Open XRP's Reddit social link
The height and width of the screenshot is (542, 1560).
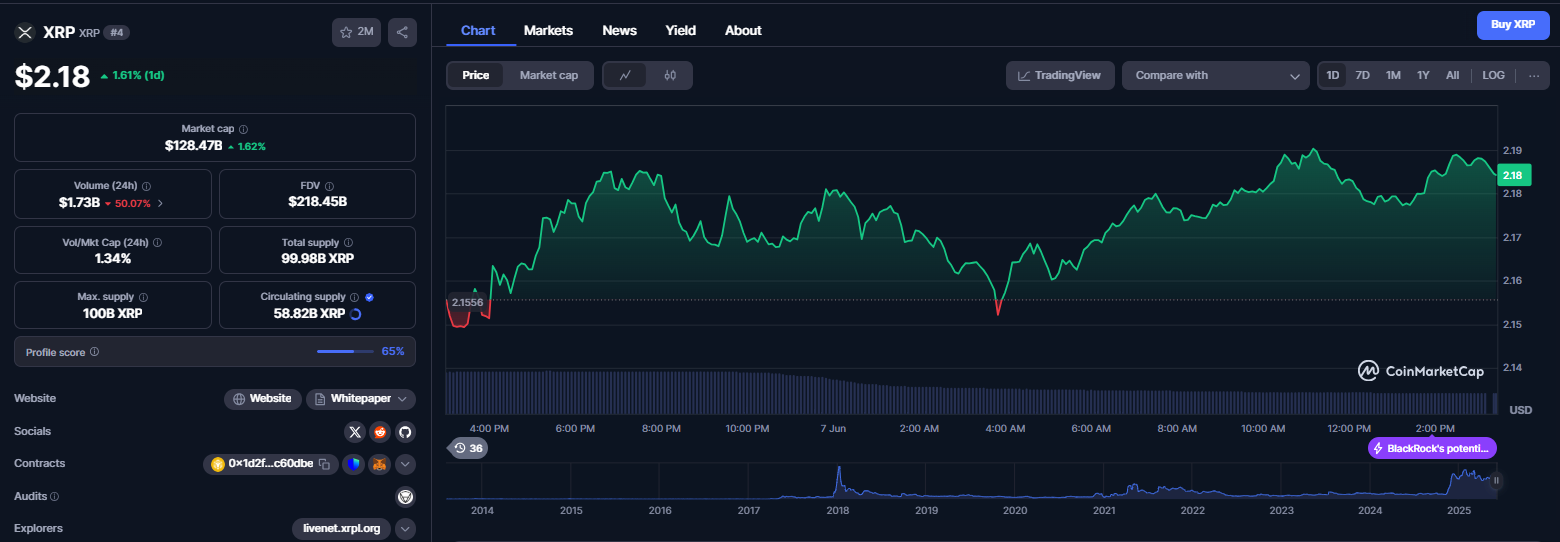[x=379, y=432]
